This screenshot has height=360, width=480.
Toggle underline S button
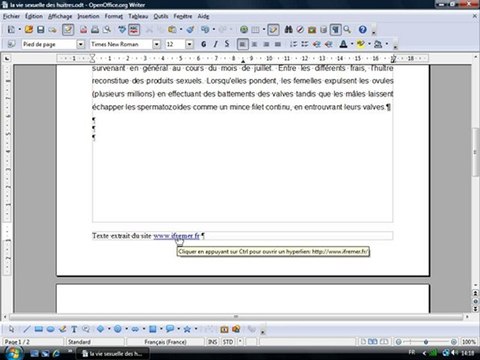(x=227, y=44)
